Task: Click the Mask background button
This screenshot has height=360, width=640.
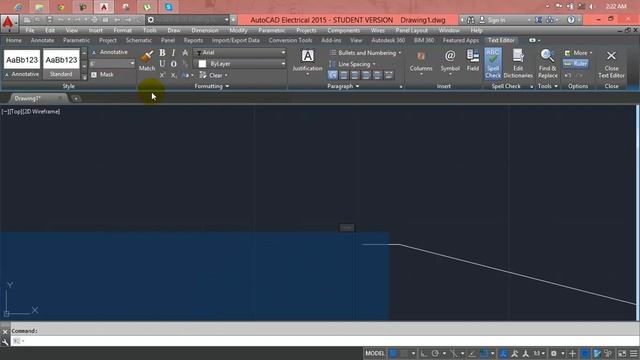Action: tap(102, 75)
